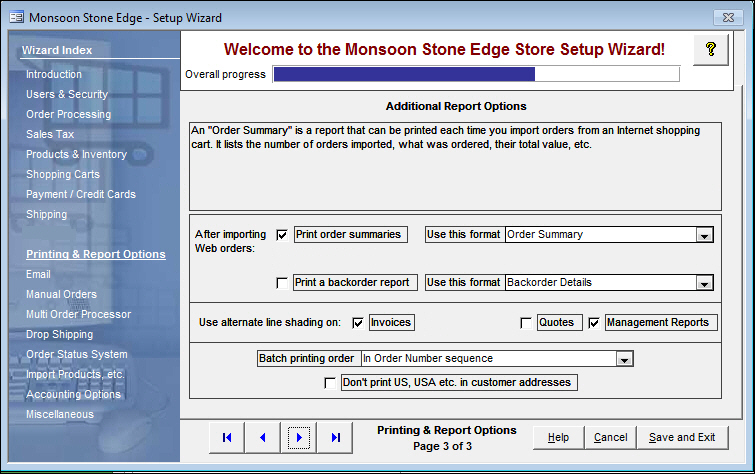Go to Order Processing section
755x474 pixels.
tap(68, 114)
